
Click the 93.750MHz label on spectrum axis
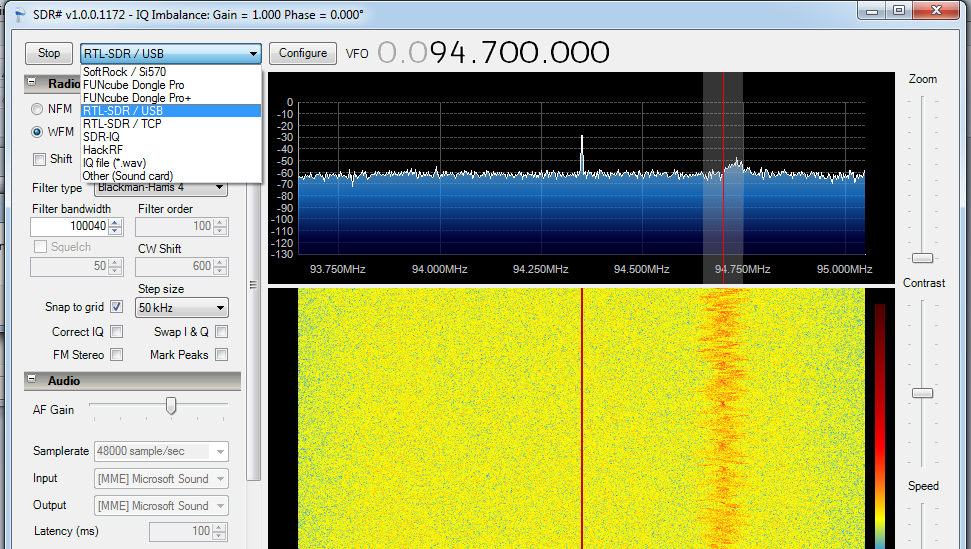click(x=337, y=269)
